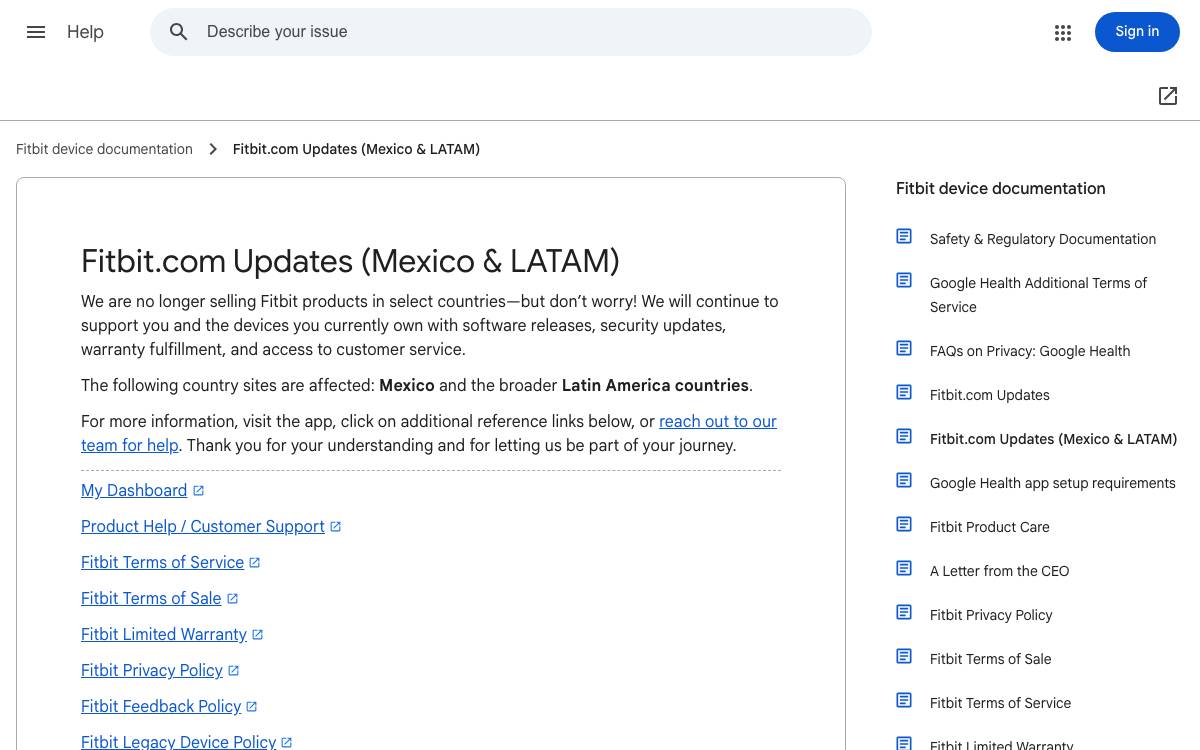This screenshot has width=1200, height=750.
Task: Open Fitbit Terms of Service article link
Action: pos(162,562)
